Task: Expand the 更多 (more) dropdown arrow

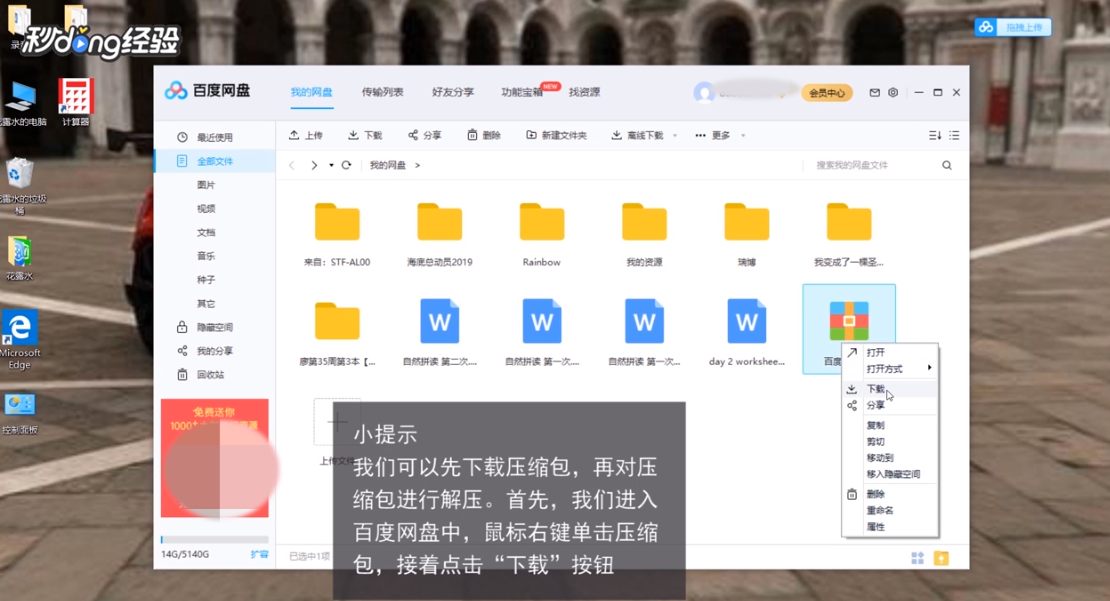Action: pyautogui.click(x=742, y=134)
